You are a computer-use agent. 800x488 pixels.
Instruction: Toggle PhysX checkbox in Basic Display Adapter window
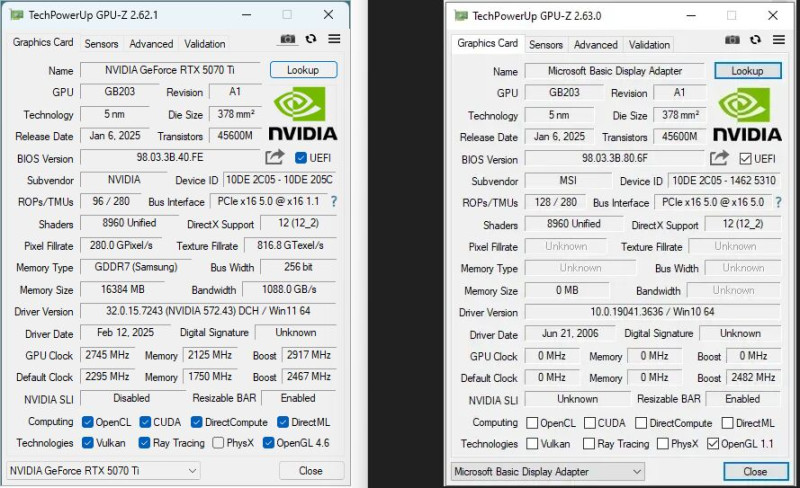(x=663, y=444)
